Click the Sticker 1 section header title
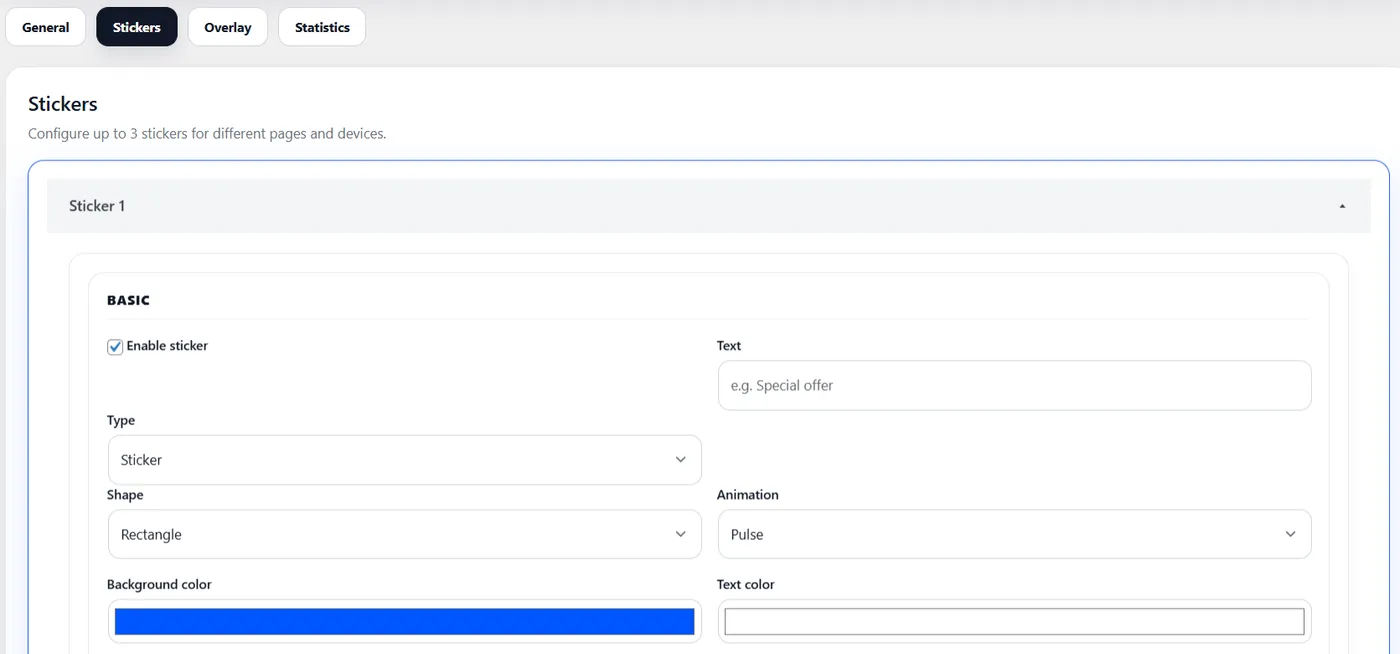This screenshot has height=654, width=1400. click(x=97, y=206)
